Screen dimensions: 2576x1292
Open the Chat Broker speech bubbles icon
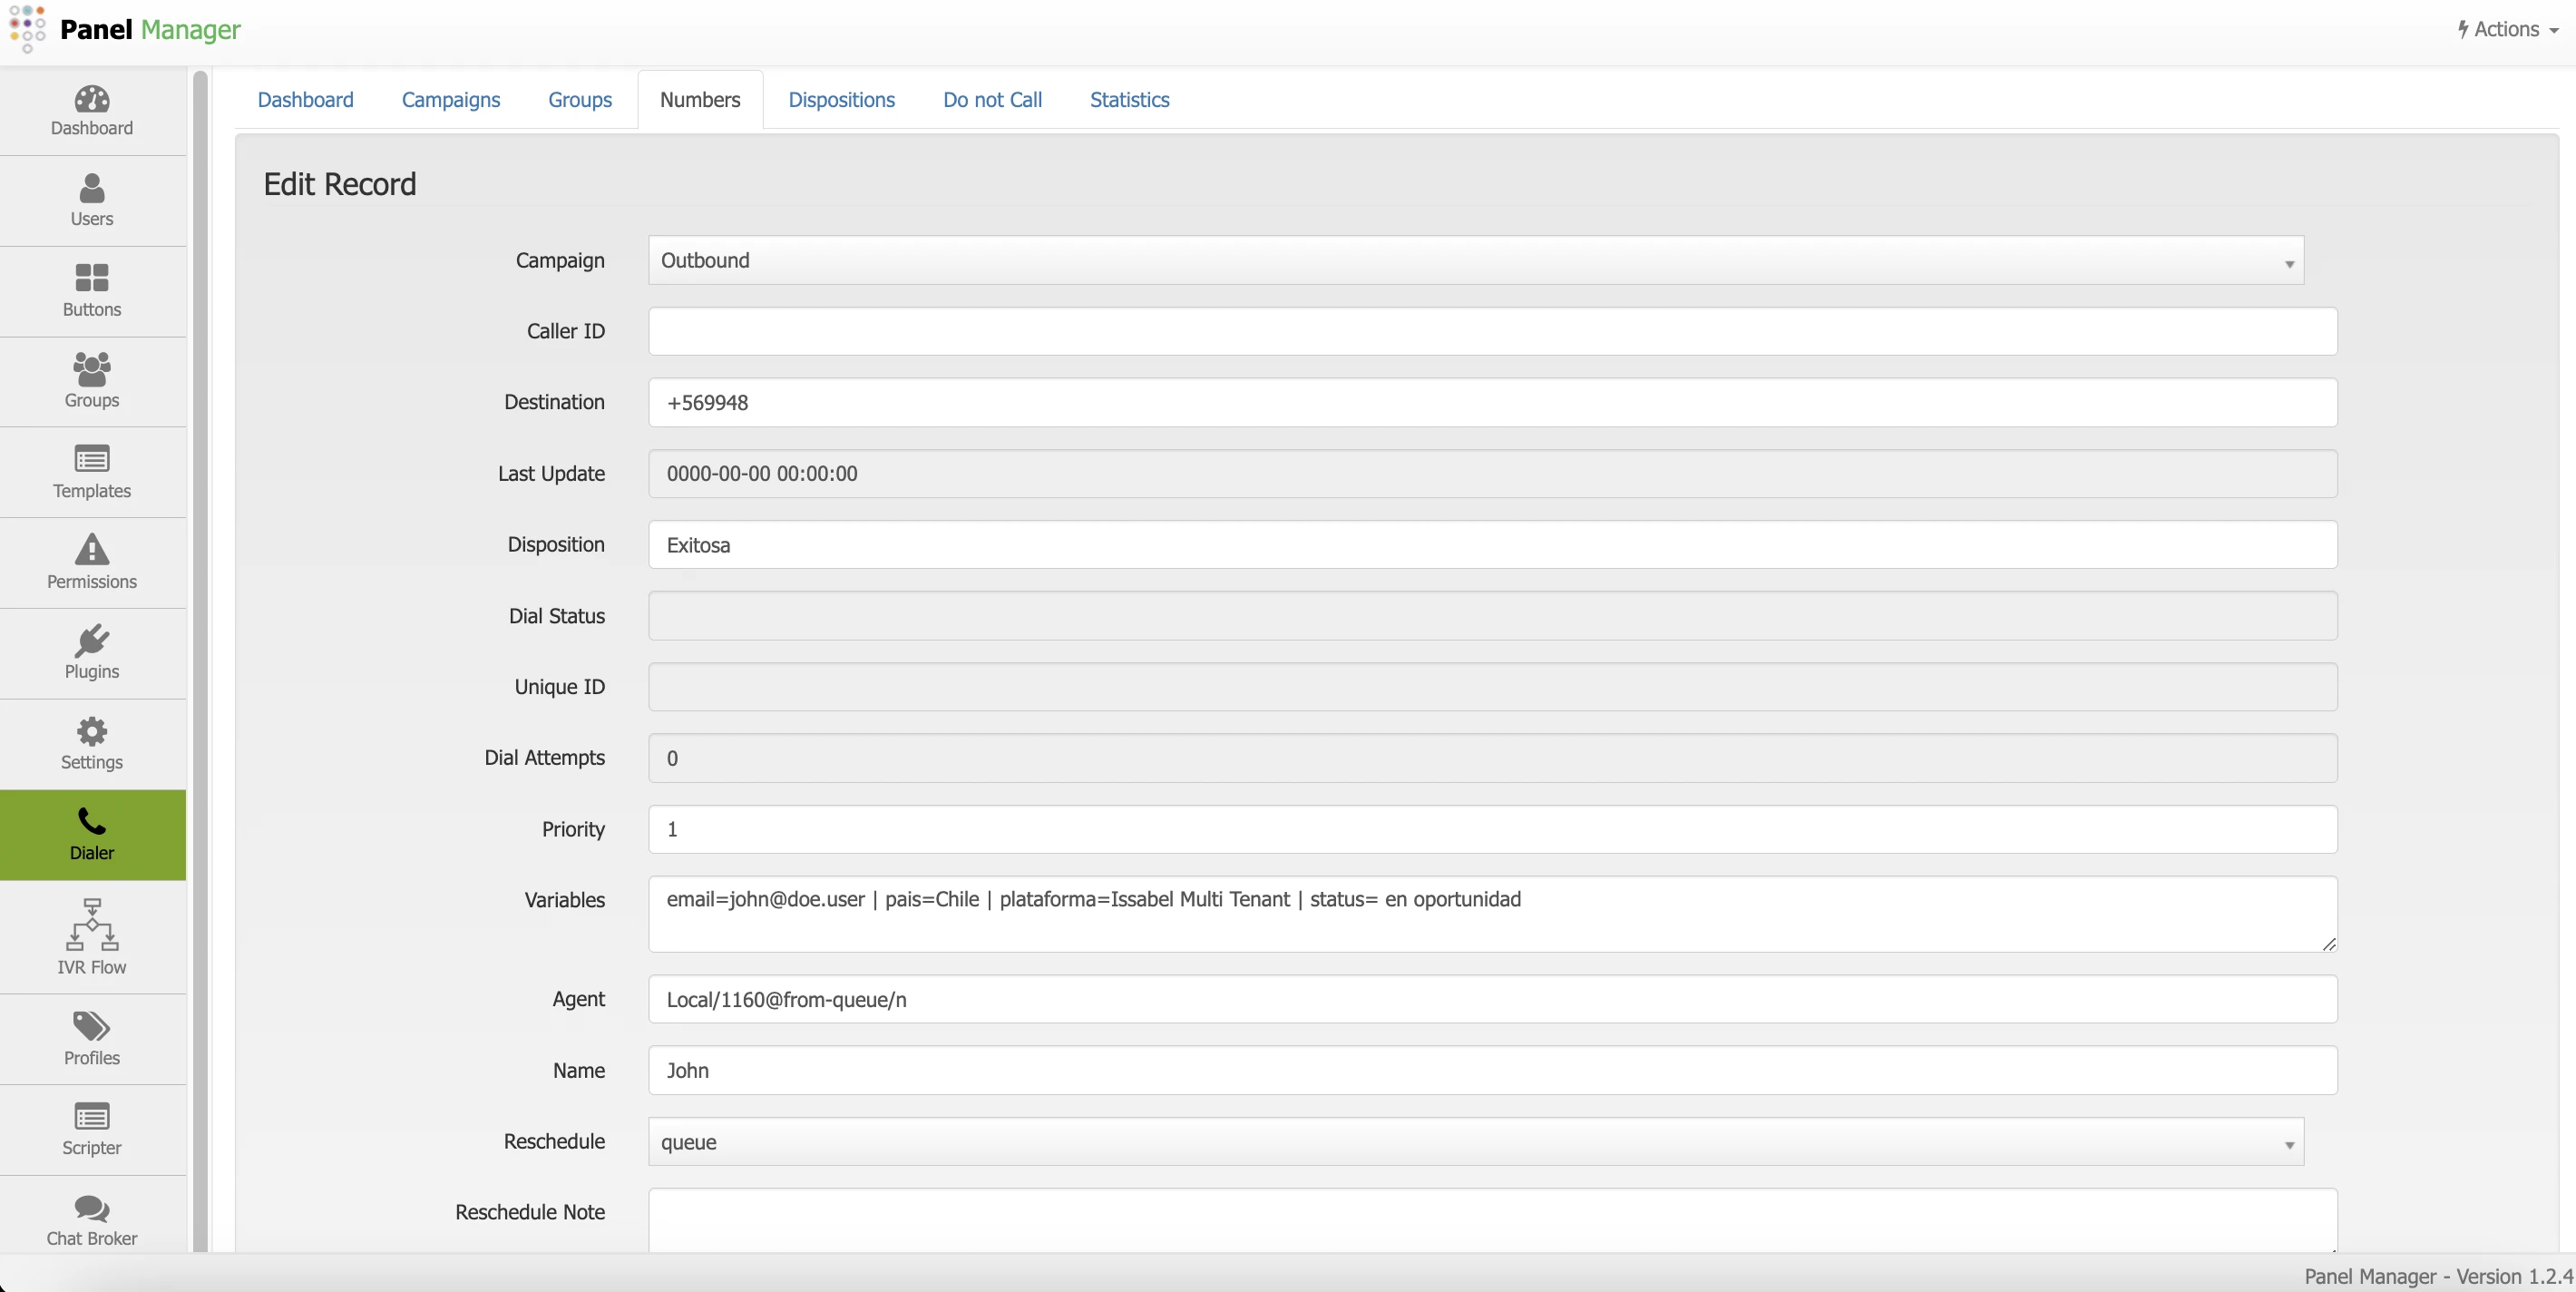92,1208
